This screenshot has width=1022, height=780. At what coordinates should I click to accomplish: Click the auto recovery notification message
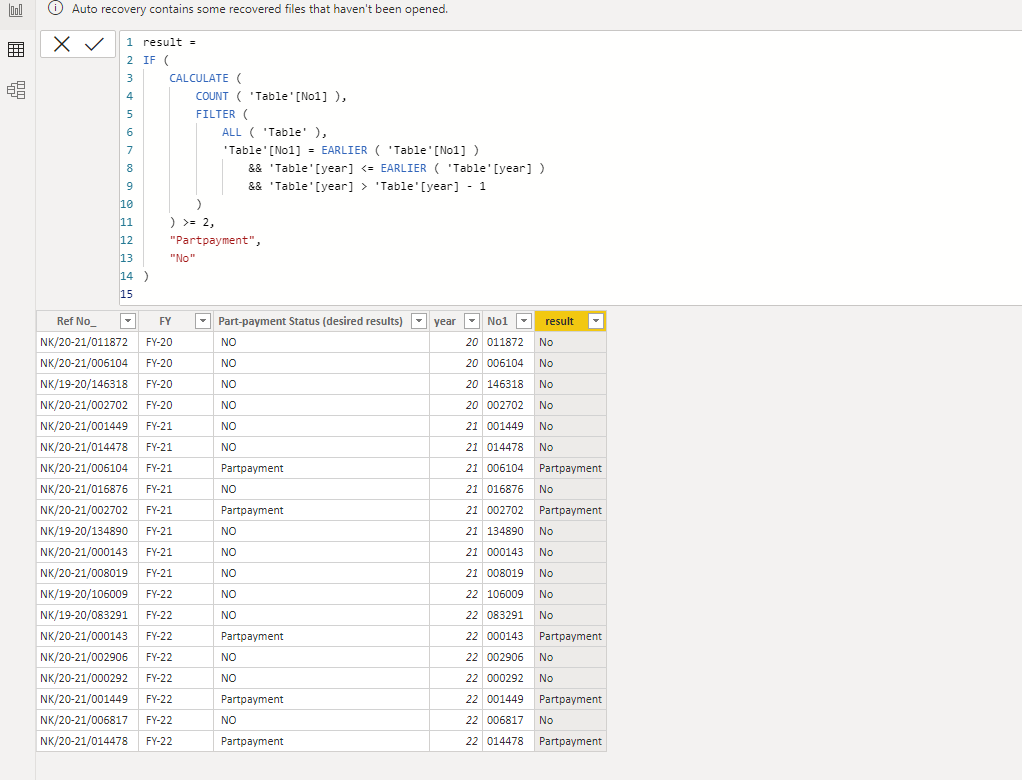(260, 9)
